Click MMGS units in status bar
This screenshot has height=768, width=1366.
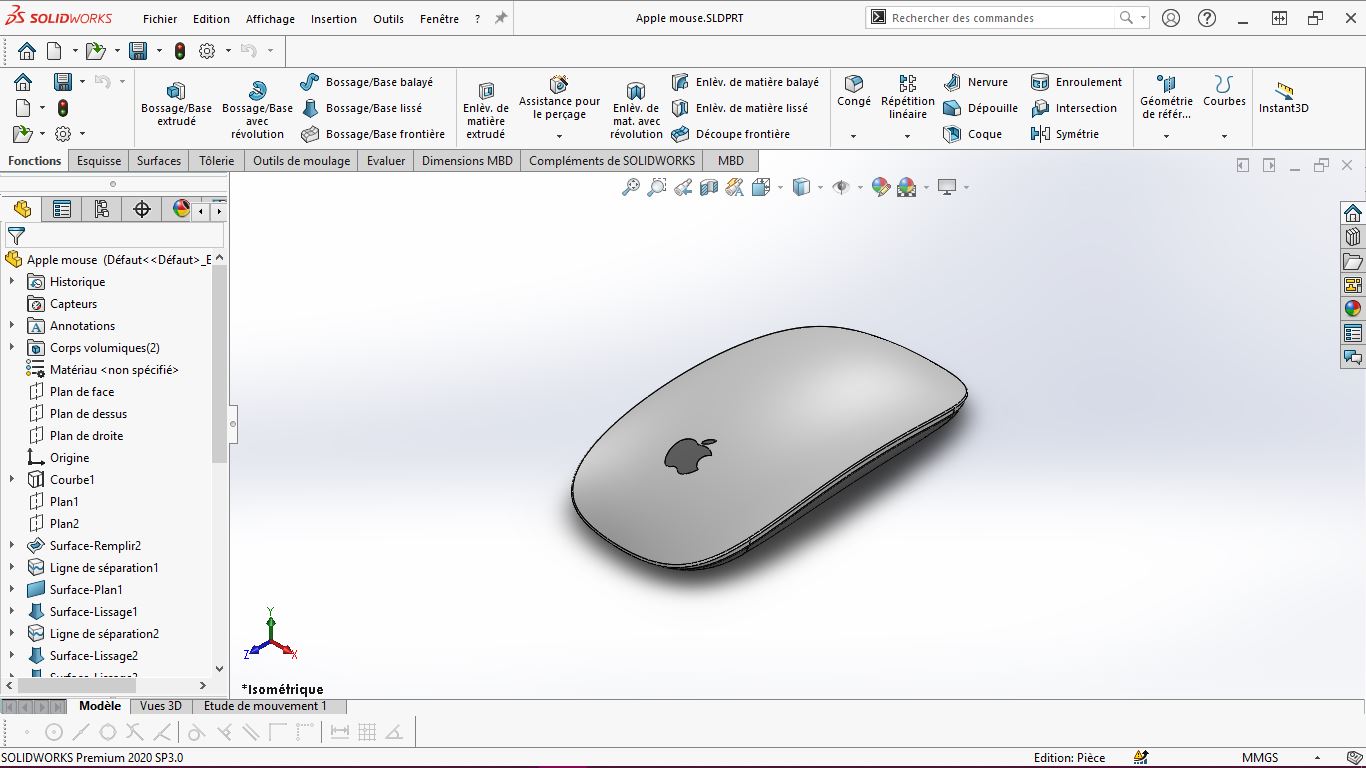(x=1260, y=758)
